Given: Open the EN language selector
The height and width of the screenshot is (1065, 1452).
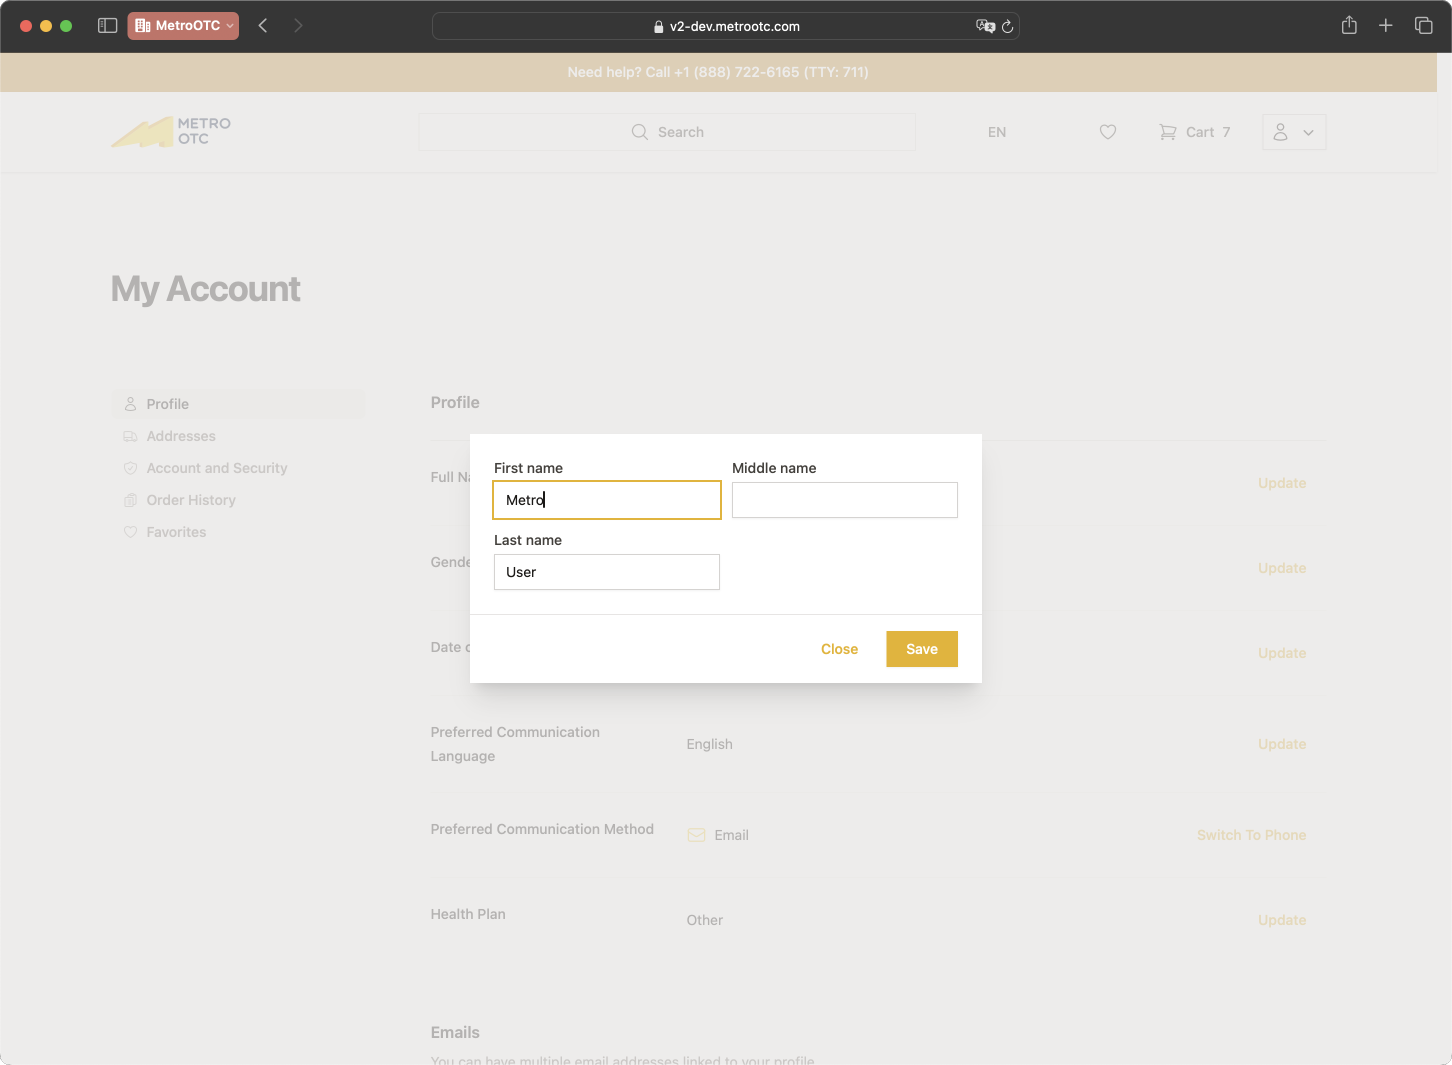Looking at the screenshot, I should tap(996, 132).
